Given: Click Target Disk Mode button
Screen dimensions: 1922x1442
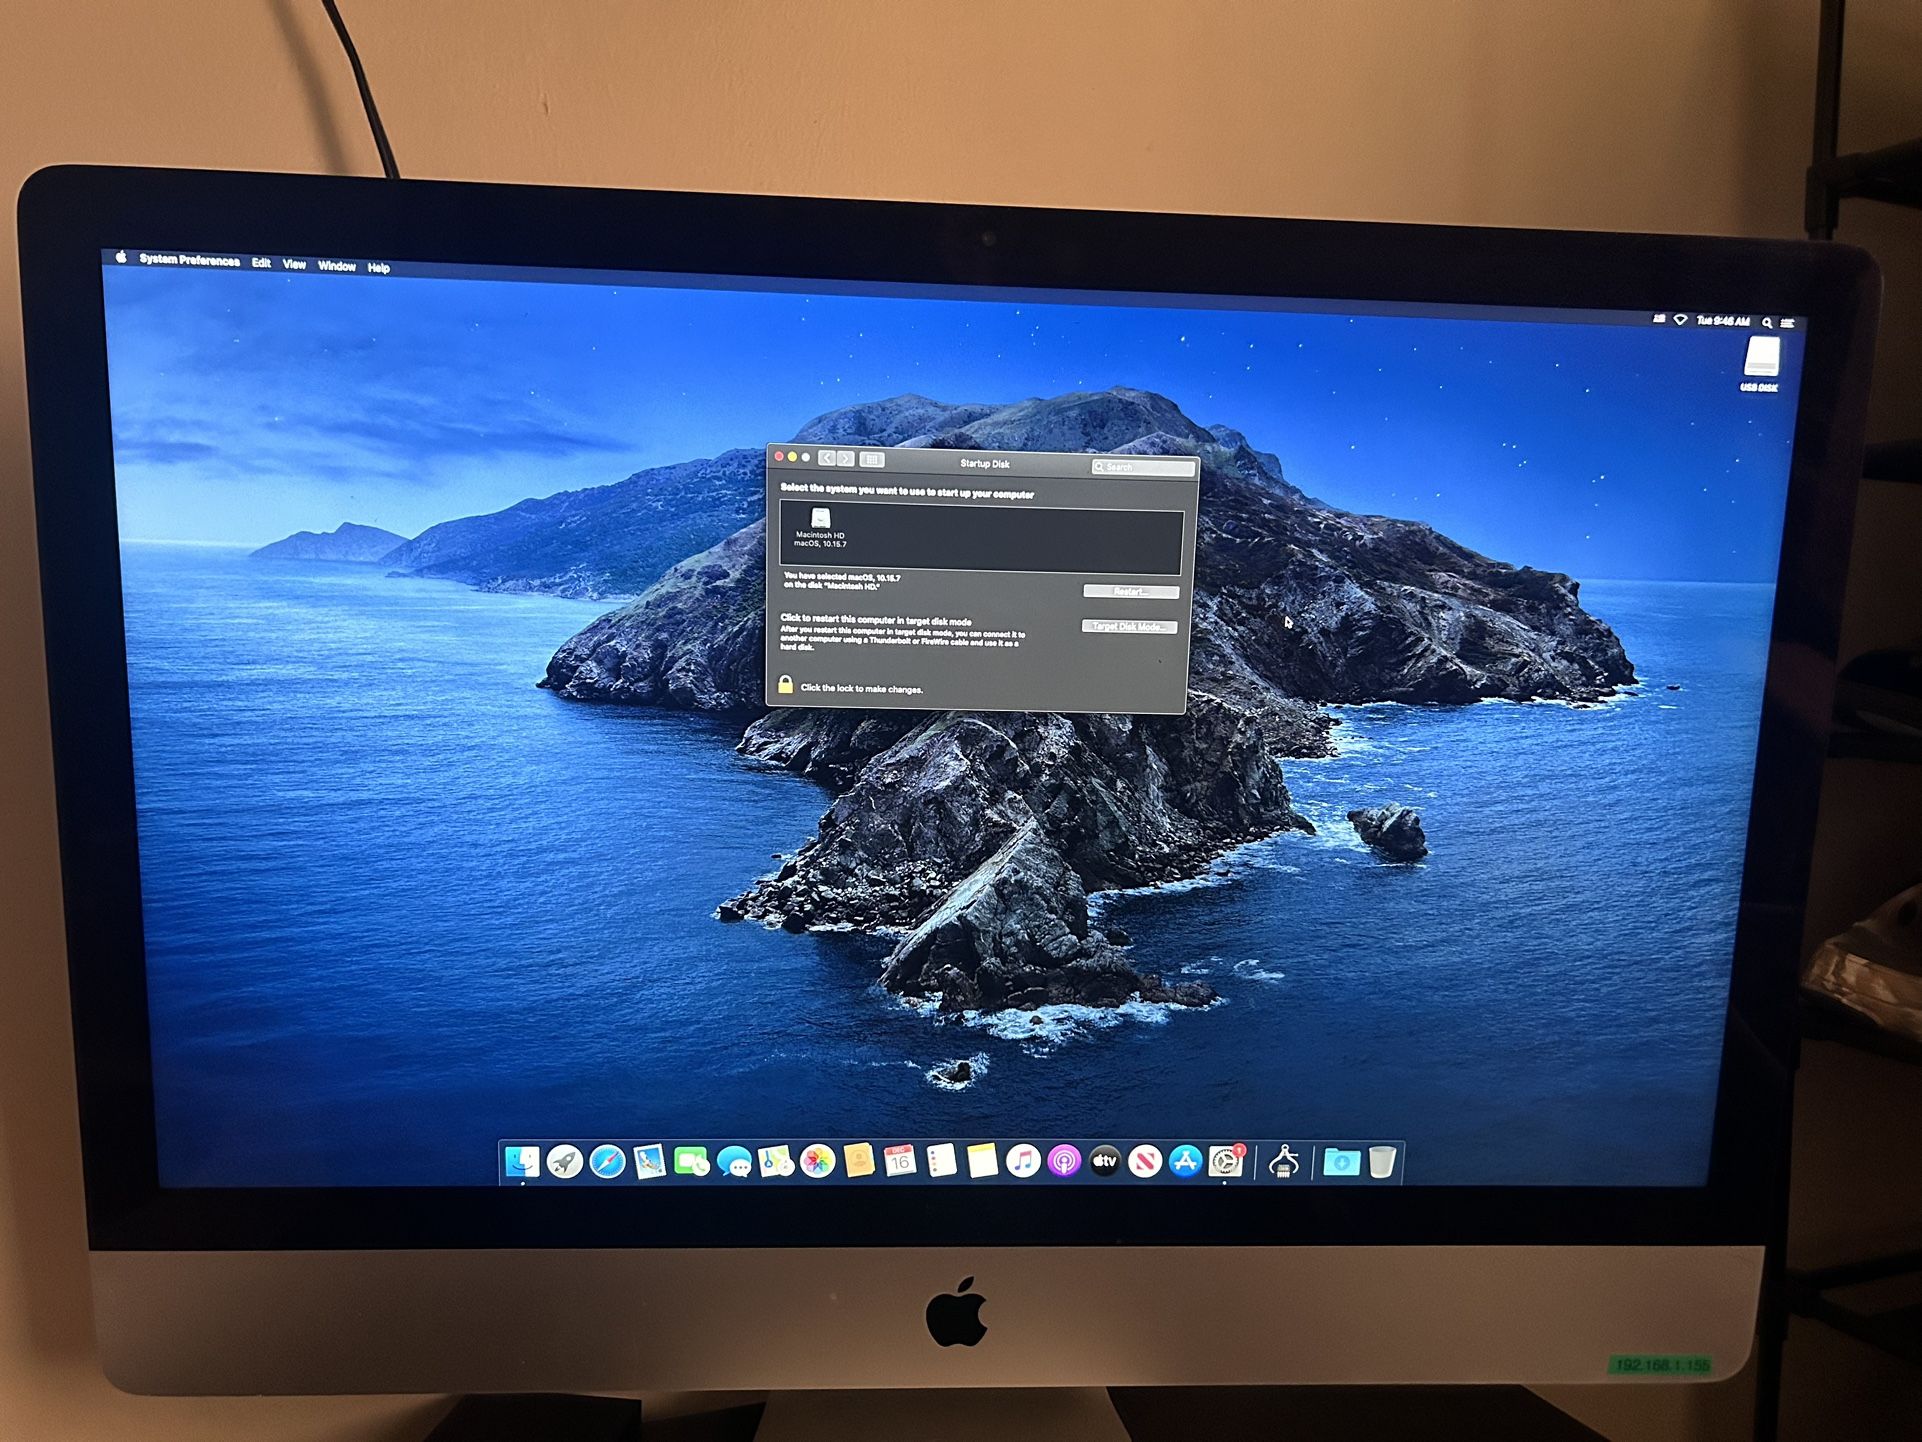Looking at the screenshot, I should coord(1128,627).
